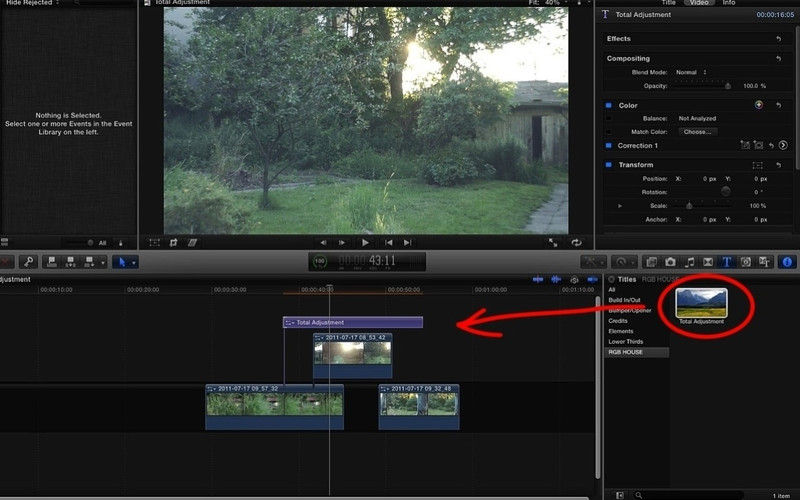Viewport: 800px width, 500px height.
Task: Open the edit mode dropdown next to append
Action: [103, 262]
